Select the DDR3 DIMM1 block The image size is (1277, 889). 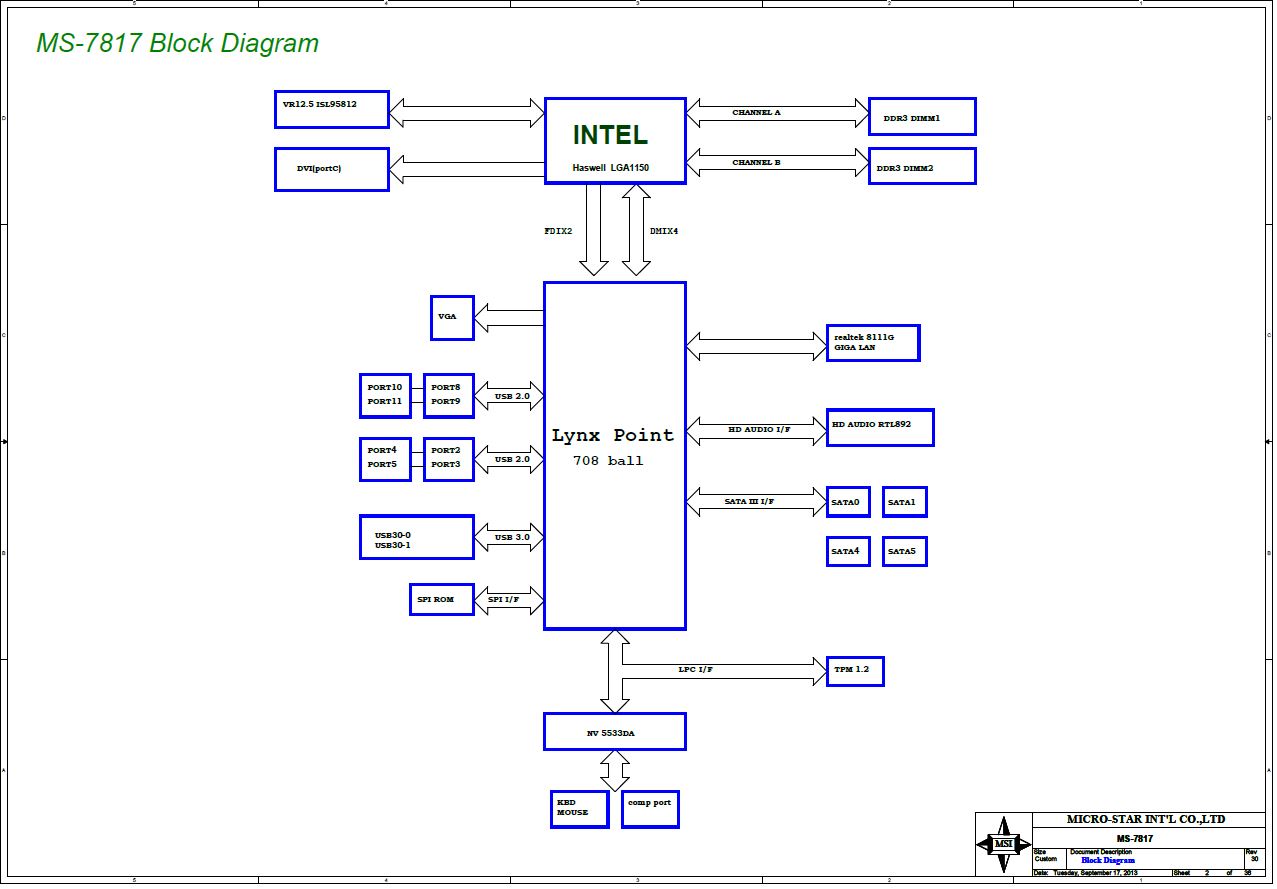pos(921,117)
